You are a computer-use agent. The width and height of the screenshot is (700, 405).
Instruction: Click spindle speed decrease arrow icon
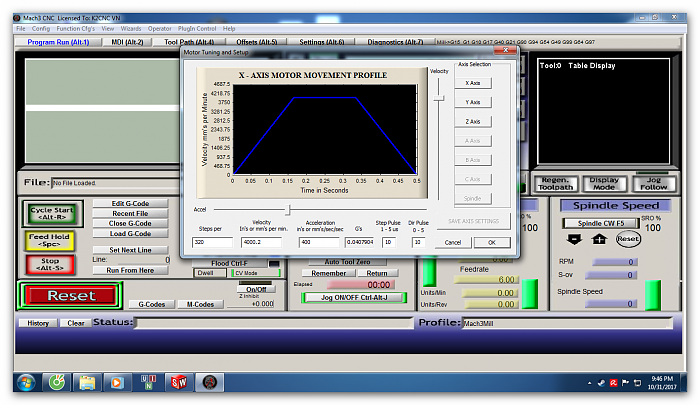coord(574,239)
